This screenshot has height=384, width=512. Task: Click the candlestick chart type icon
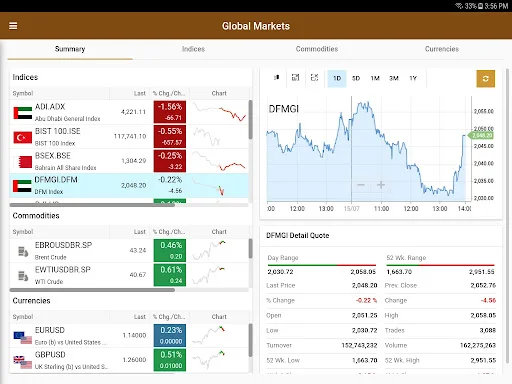coord(277,78)
